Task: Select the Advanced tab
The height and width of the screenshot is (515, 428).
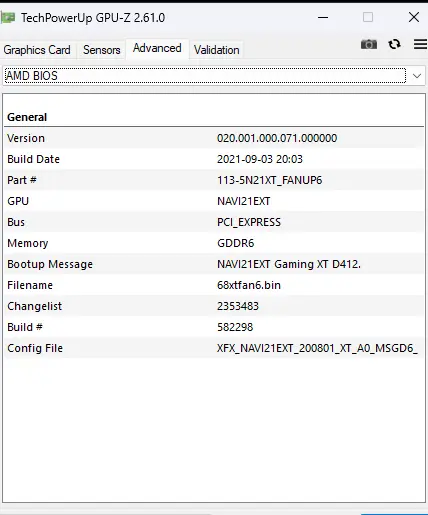Action: pyautogui.click(x=157, y=48)
